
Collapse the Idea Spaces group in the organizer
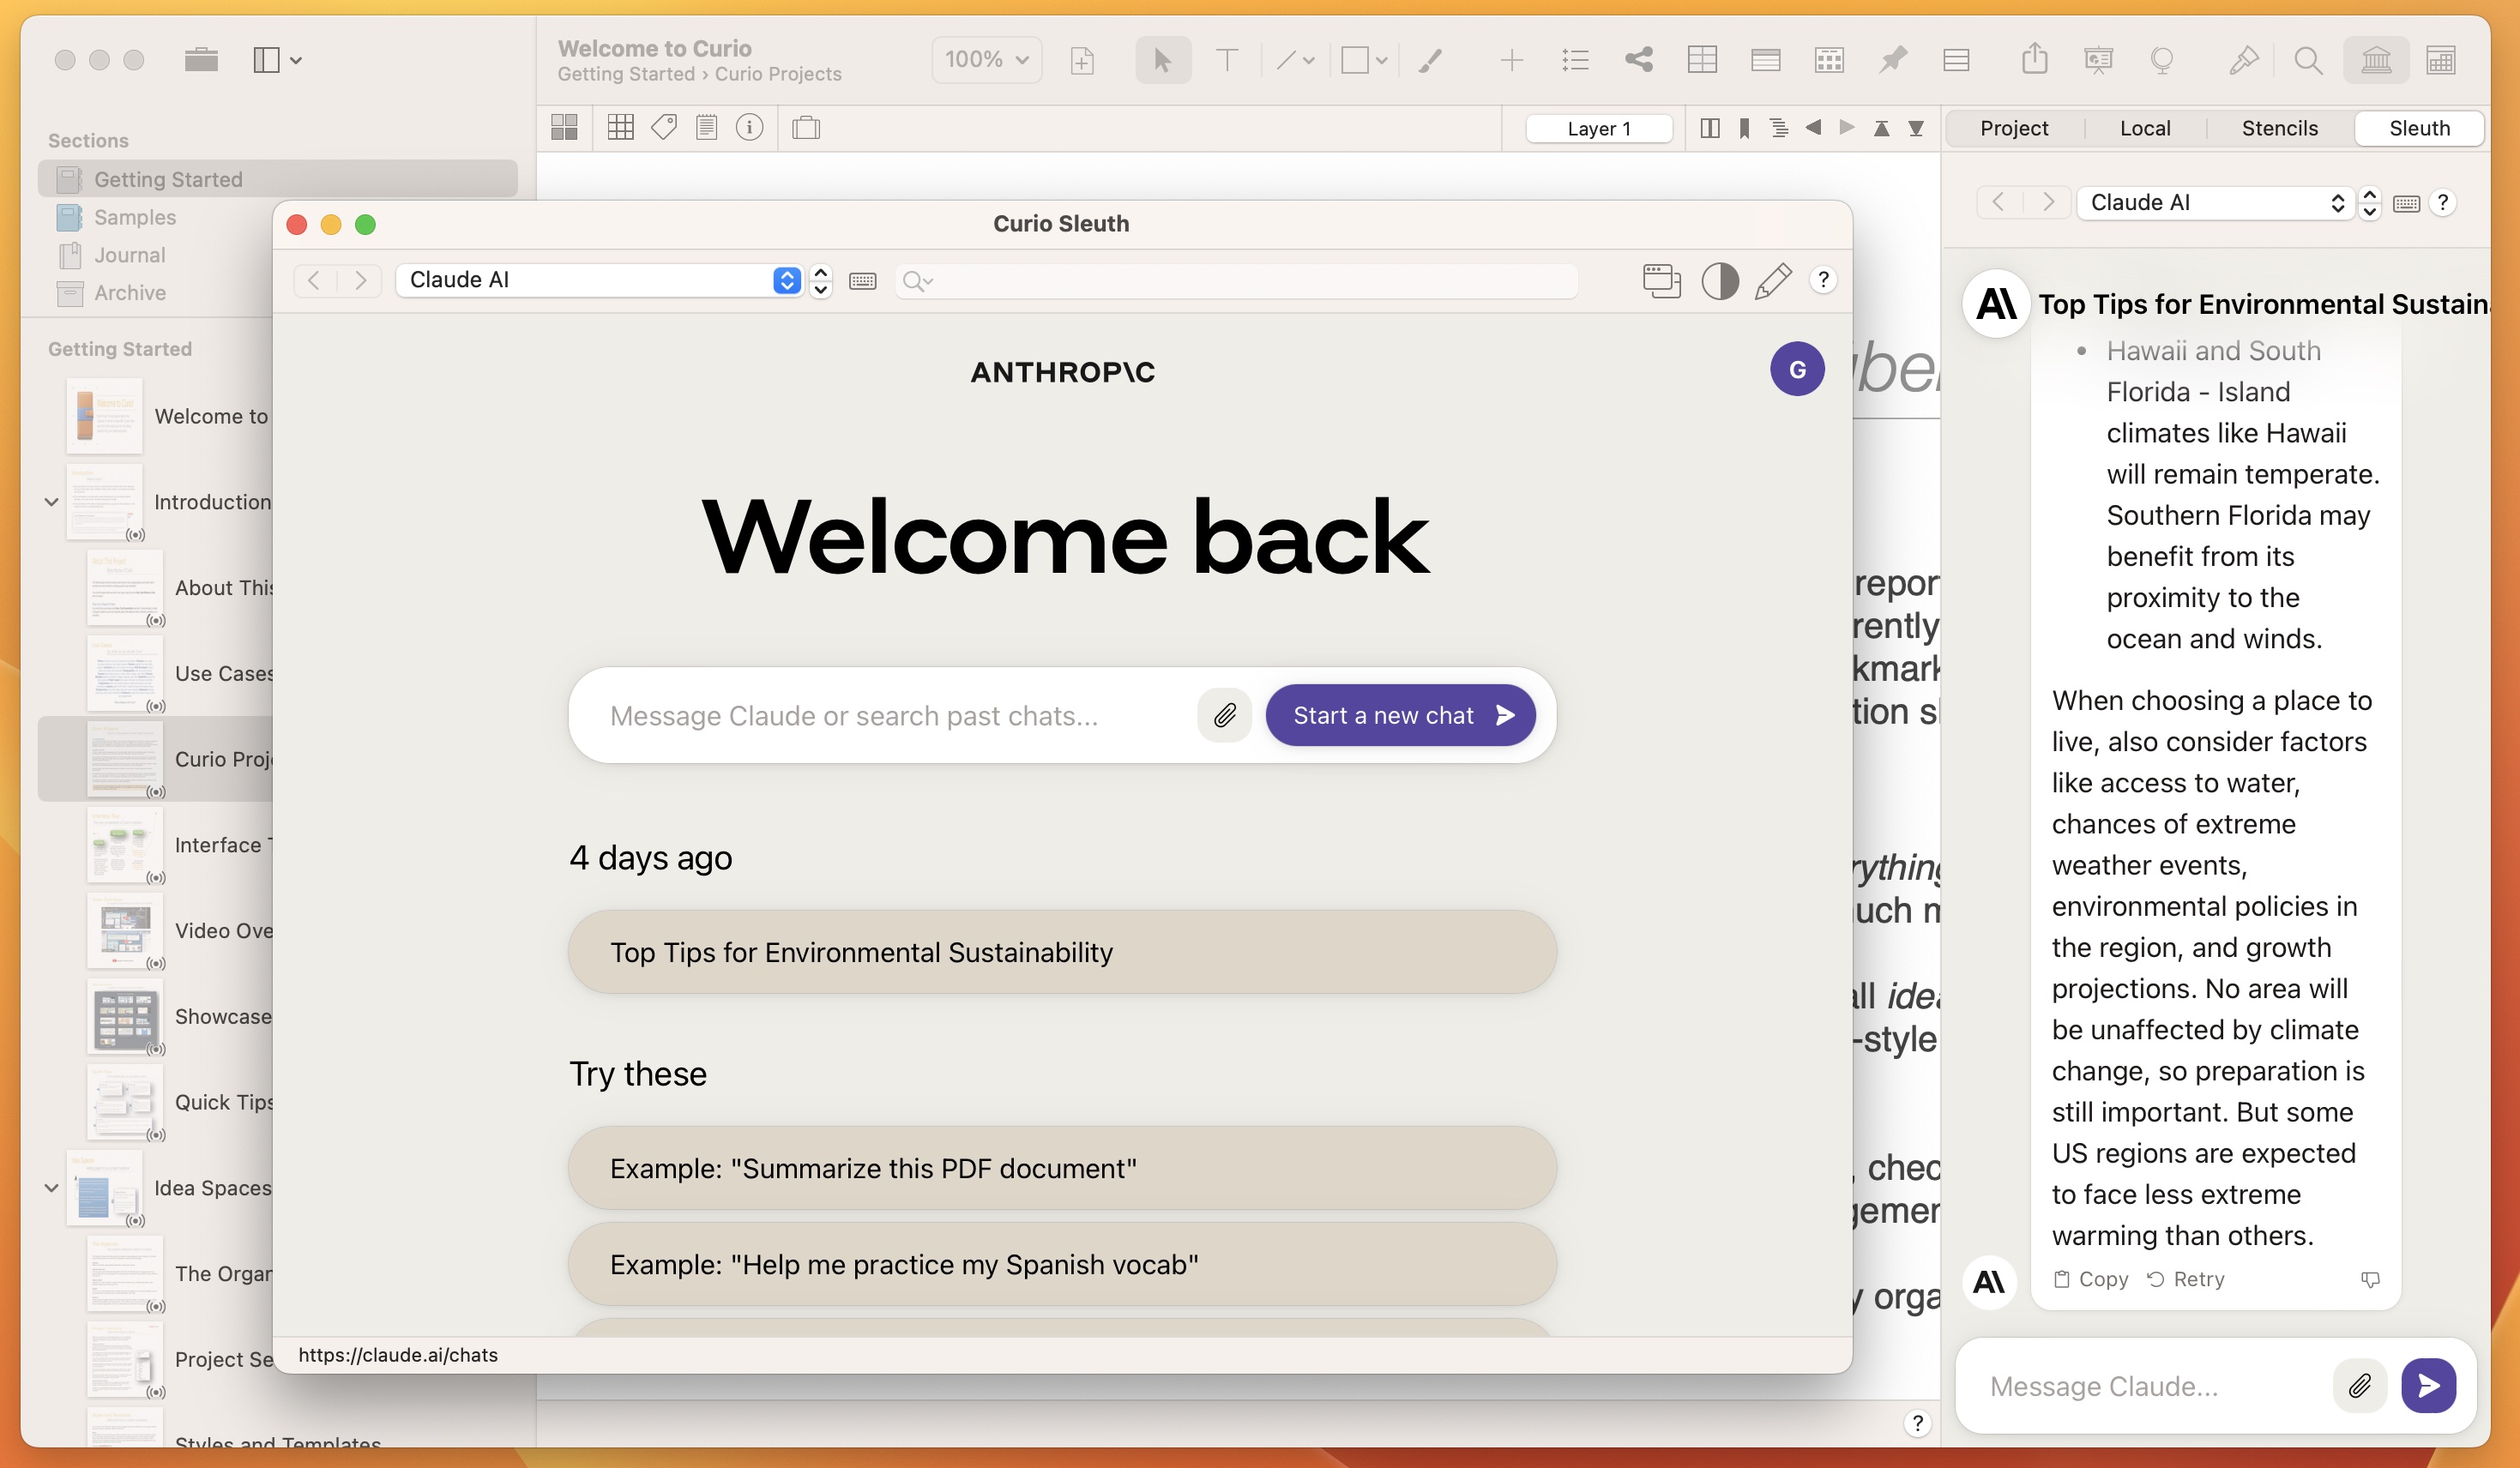click(51, 1188)
